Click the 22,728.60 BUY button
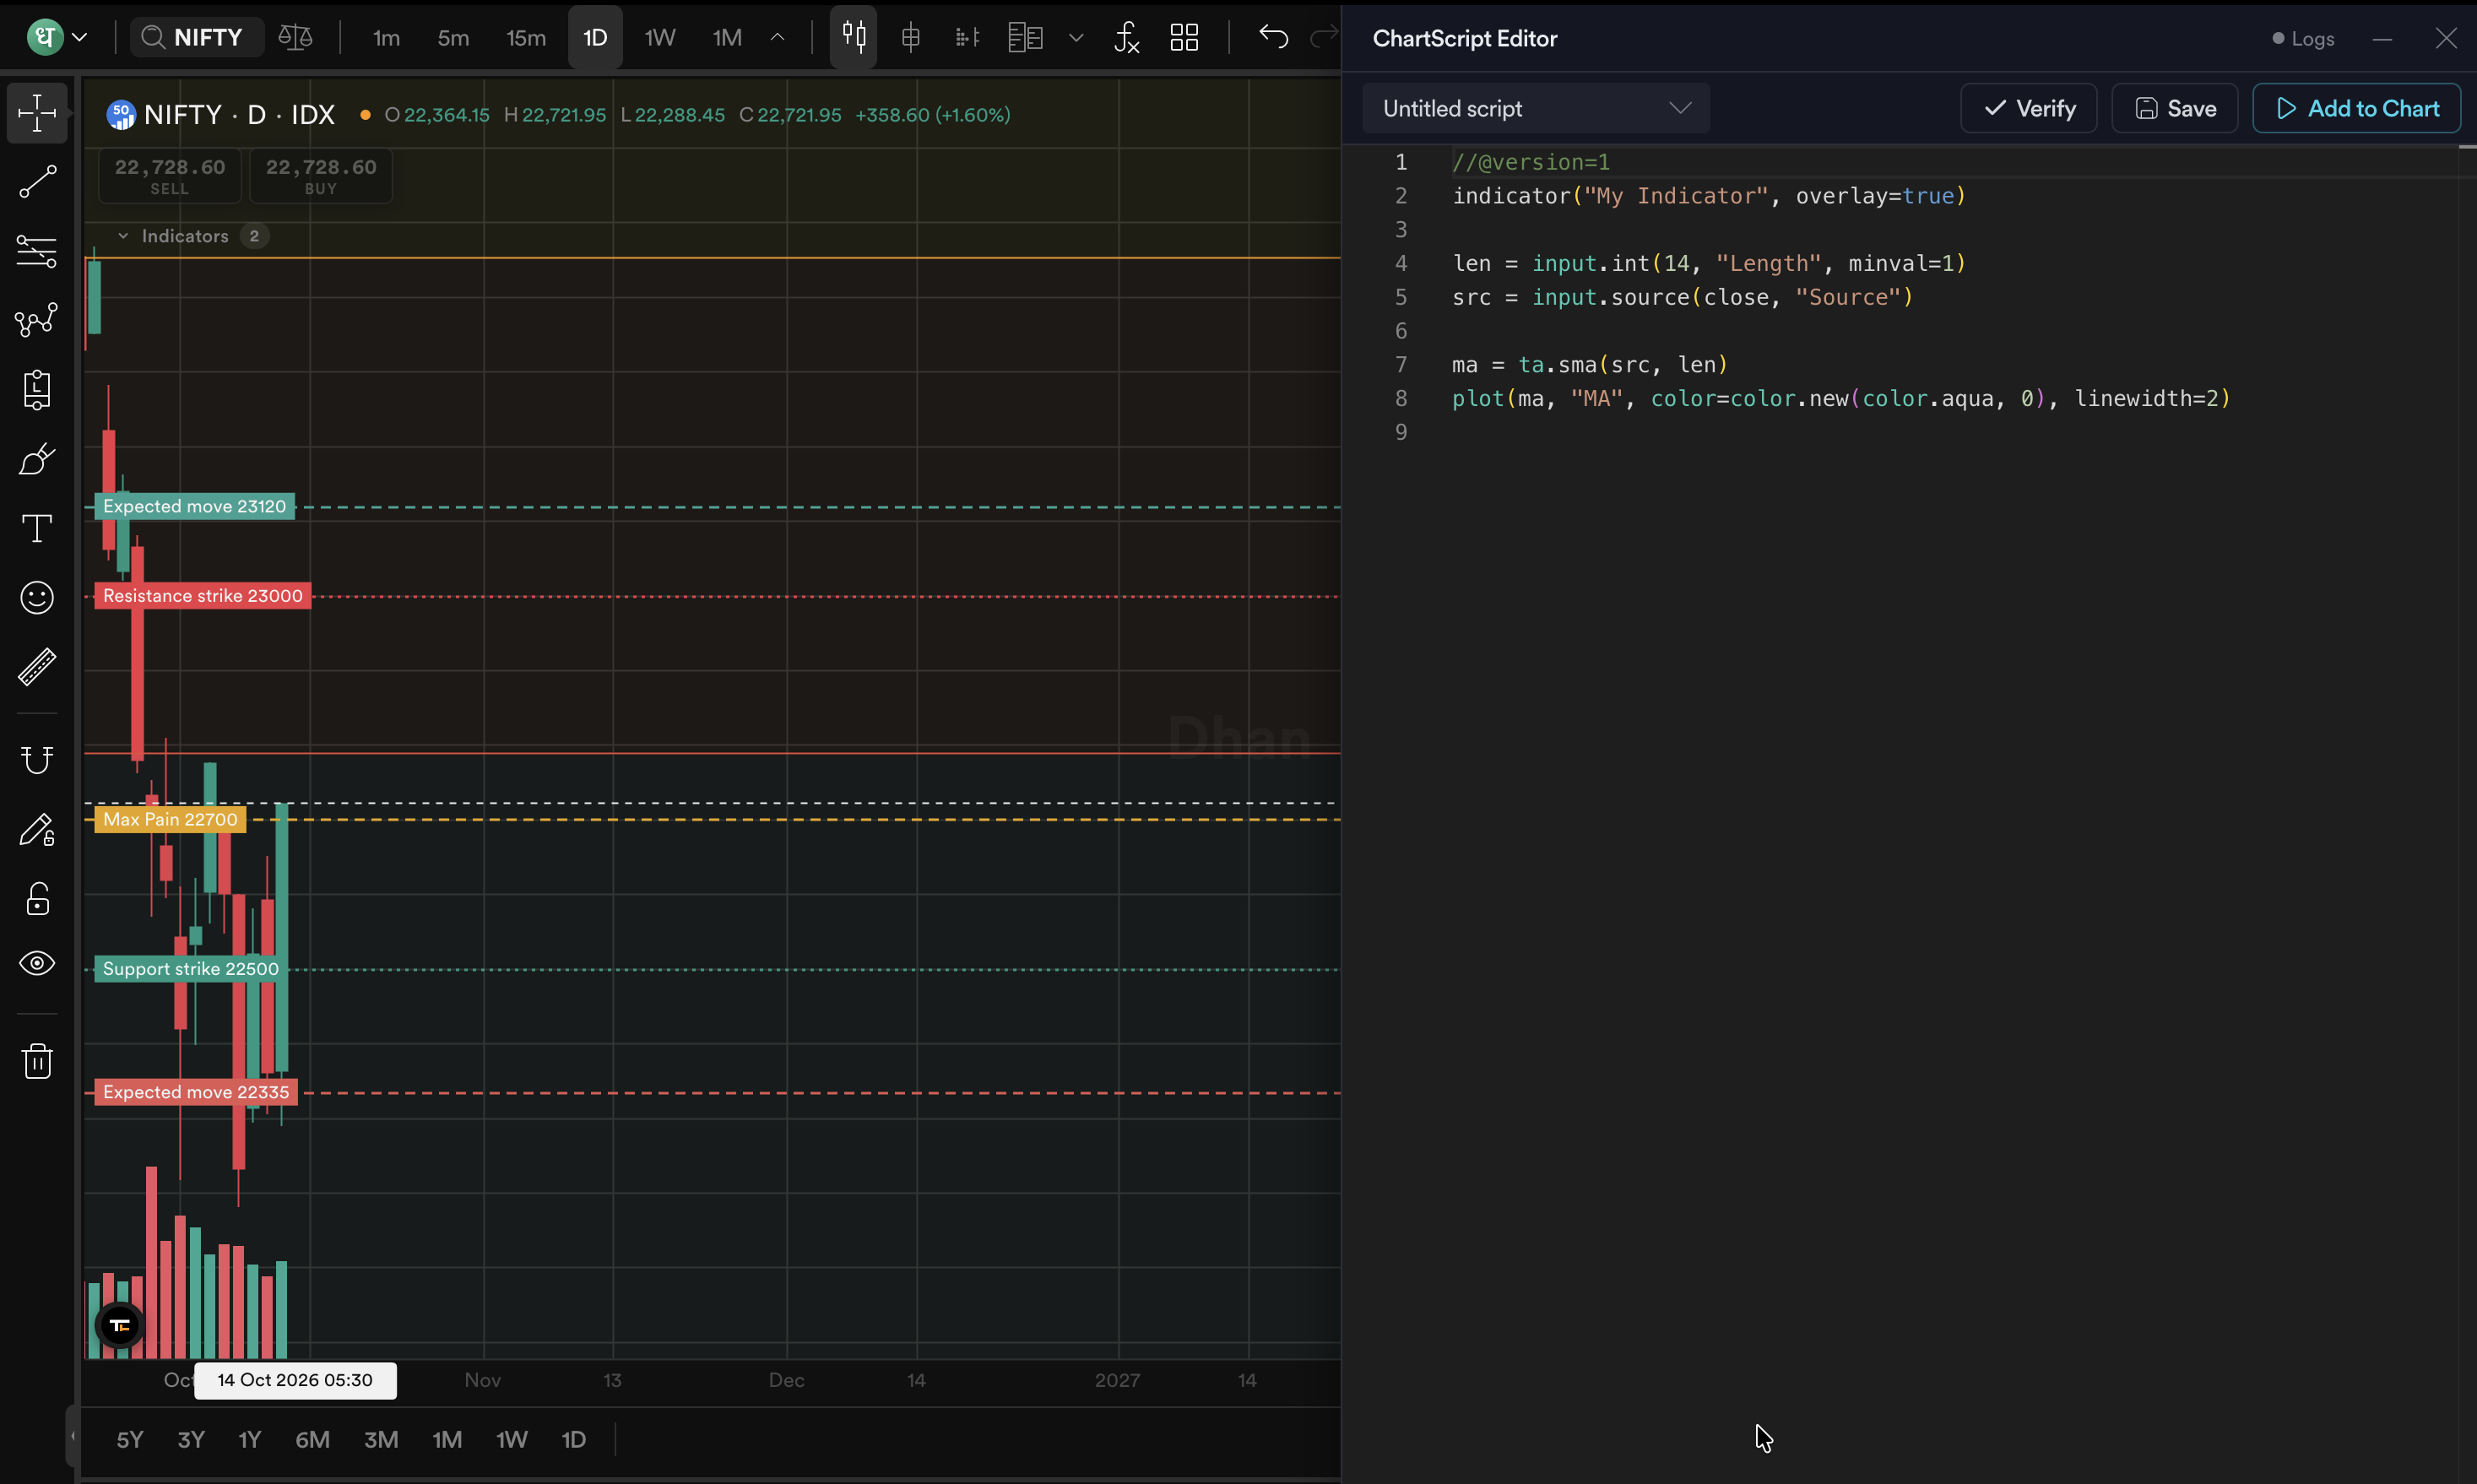Image resolution: width=2477 pixels, height=1484 pixels. click(321, 175)
